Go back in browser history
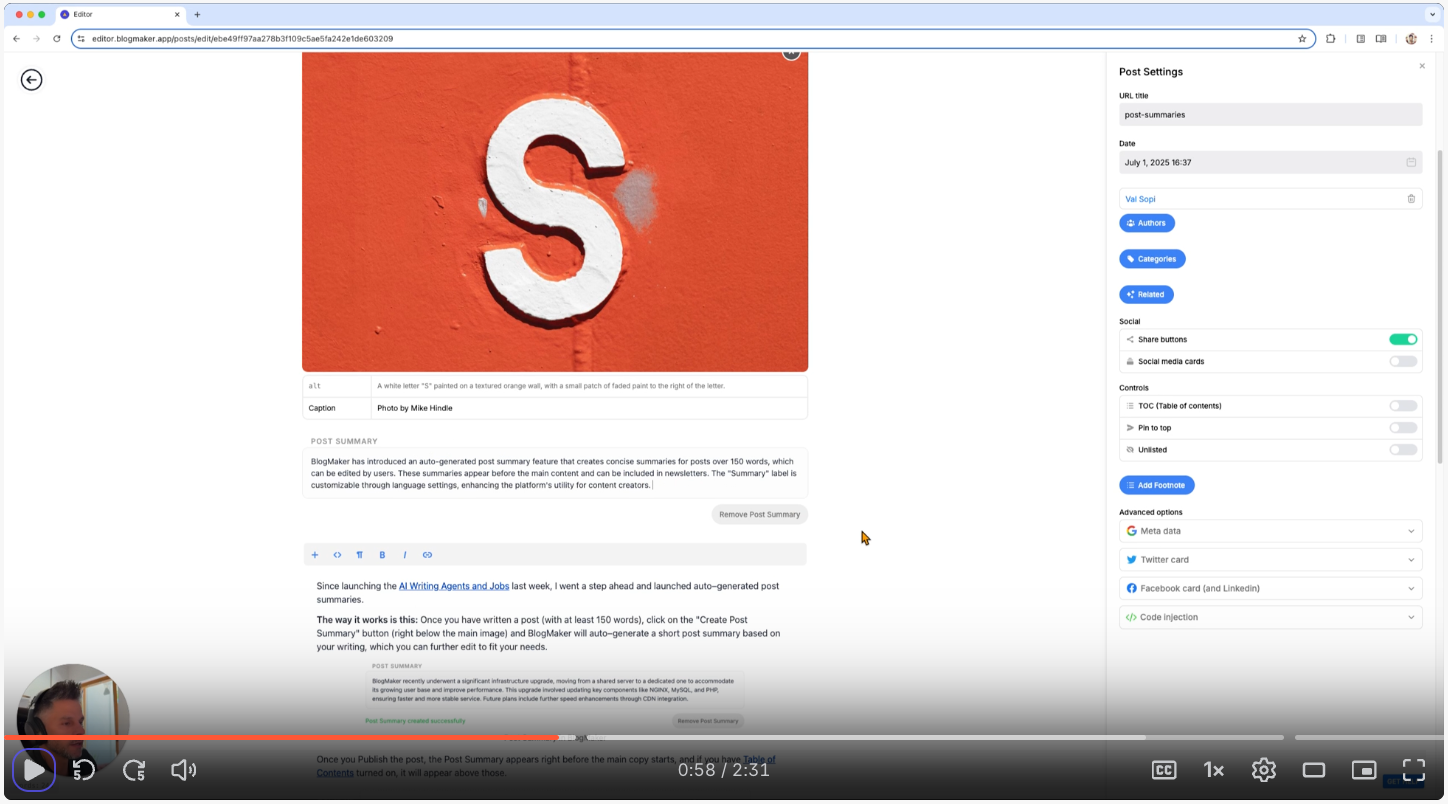This screenshot has height=804, width=1448. click(x=16, y=39)
